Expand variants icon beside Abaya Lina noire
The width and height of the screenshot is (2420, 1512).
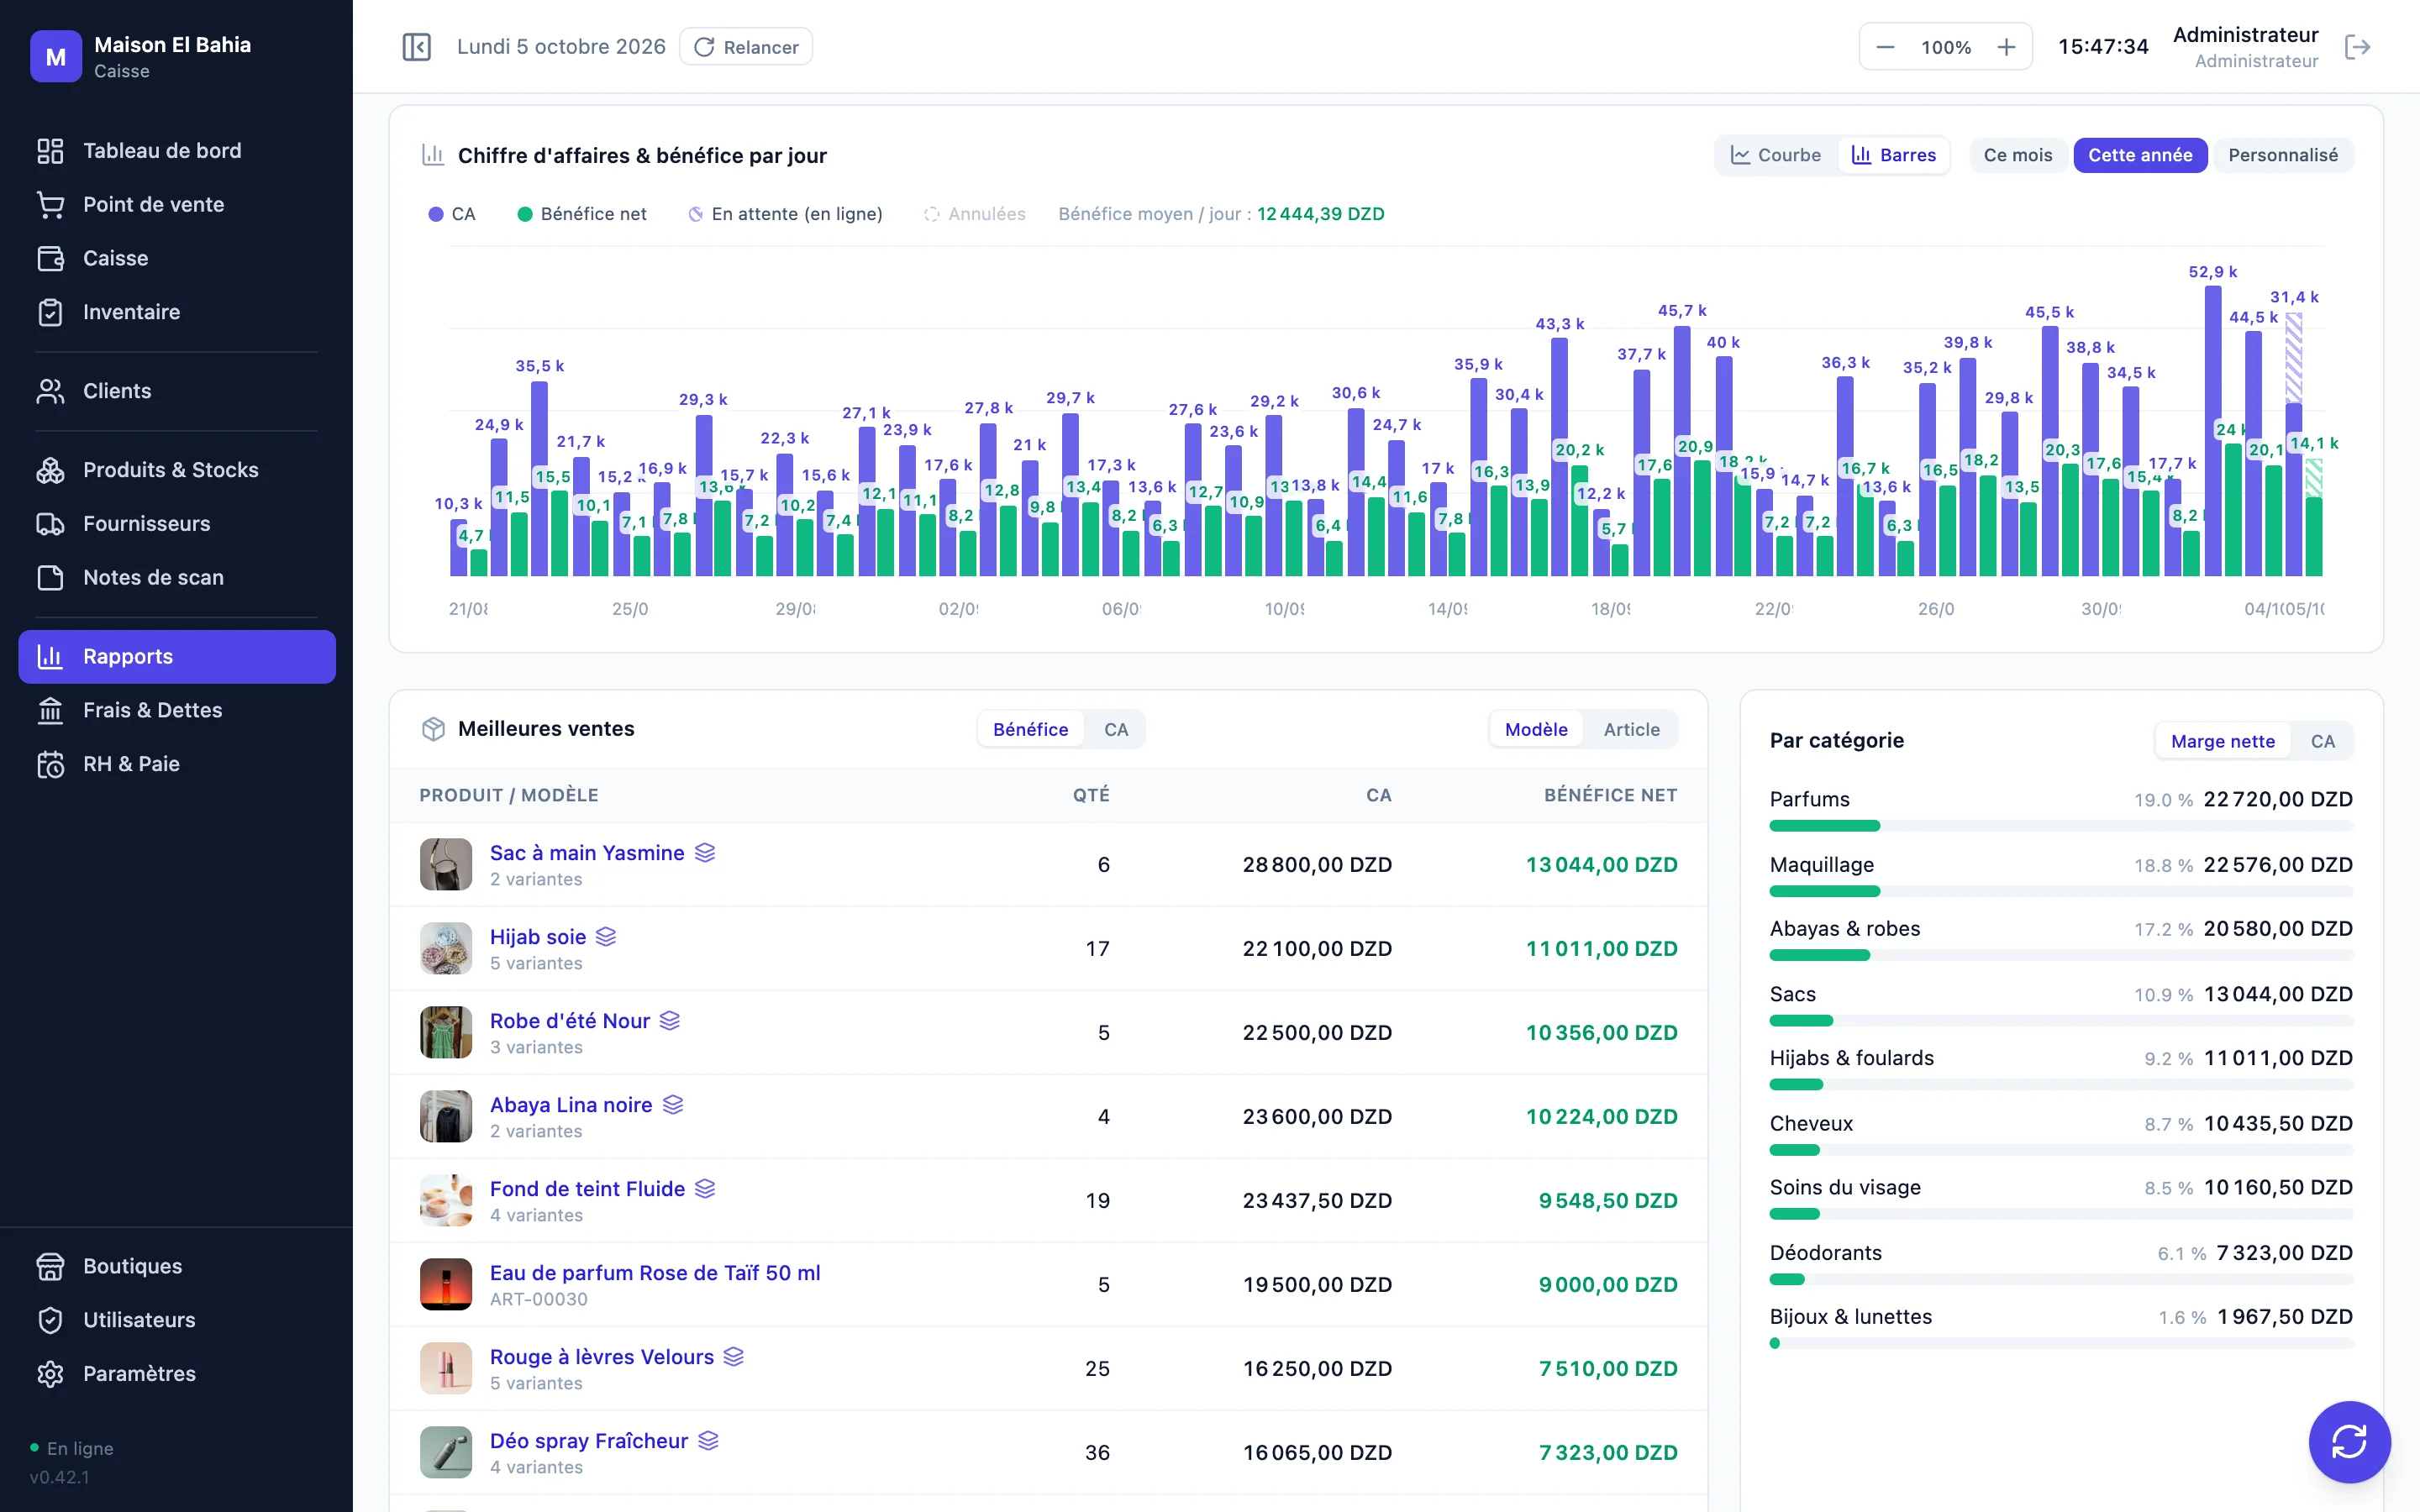pos(673,1105)
